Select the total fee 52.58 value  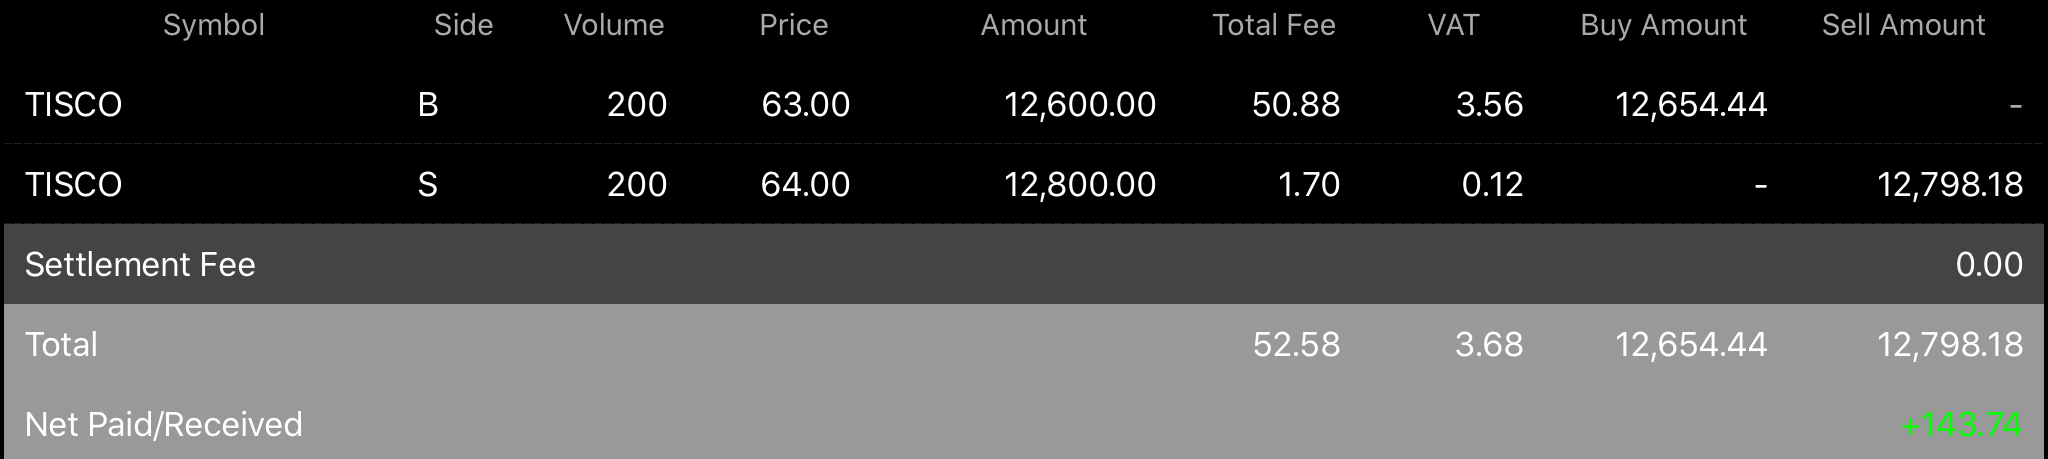(x=1296, y=344)
